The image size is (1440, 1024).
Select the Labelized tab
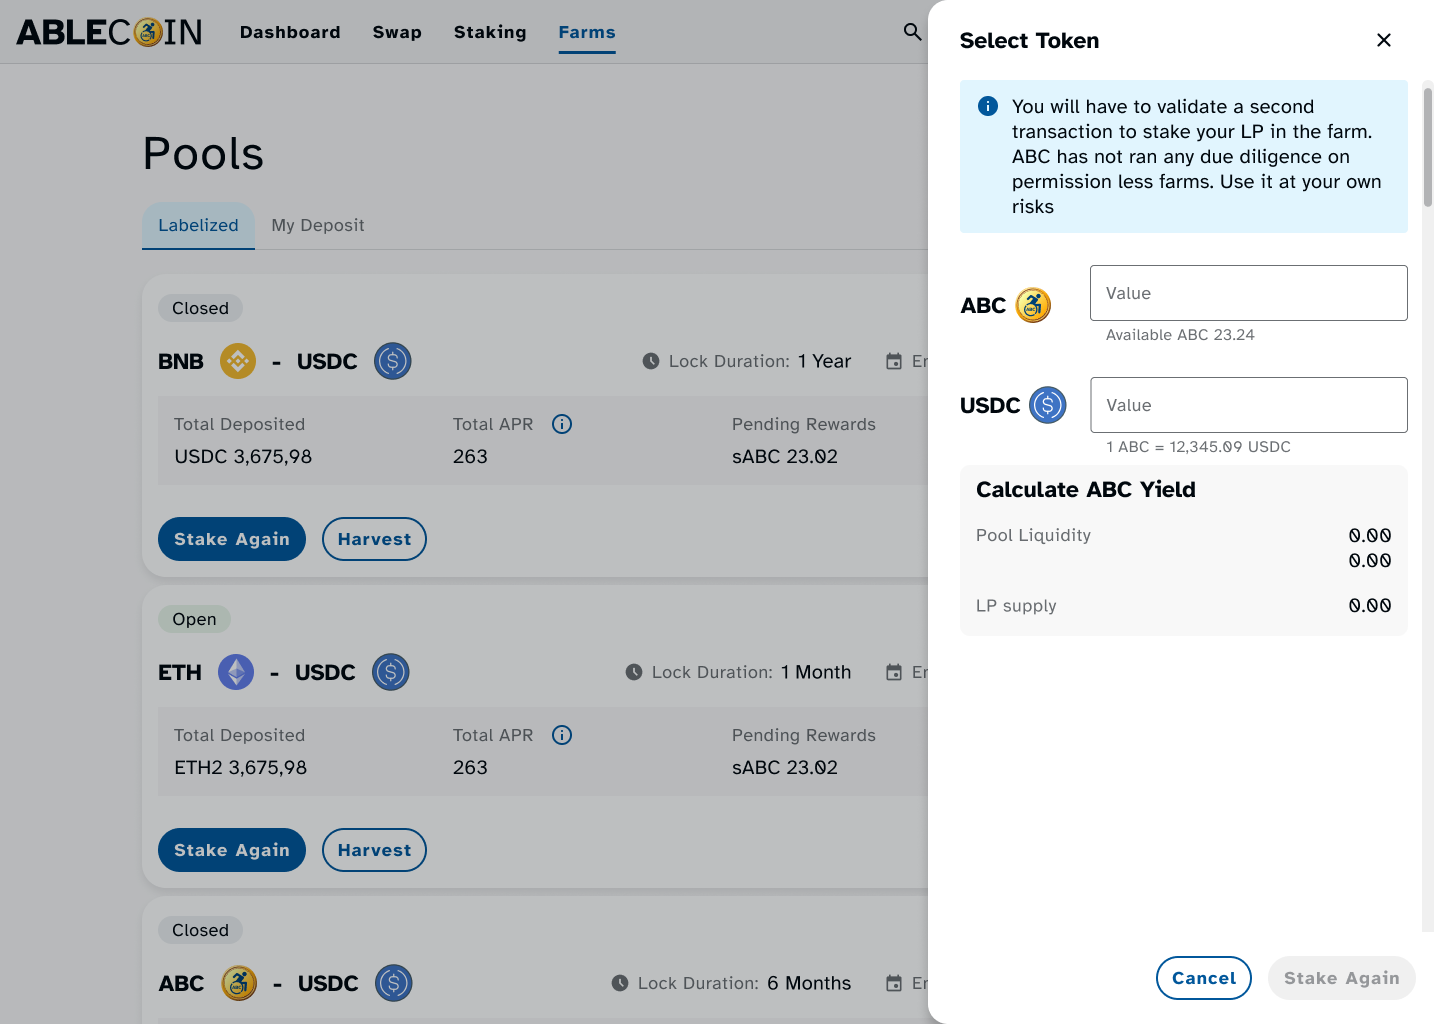[198, 225]
